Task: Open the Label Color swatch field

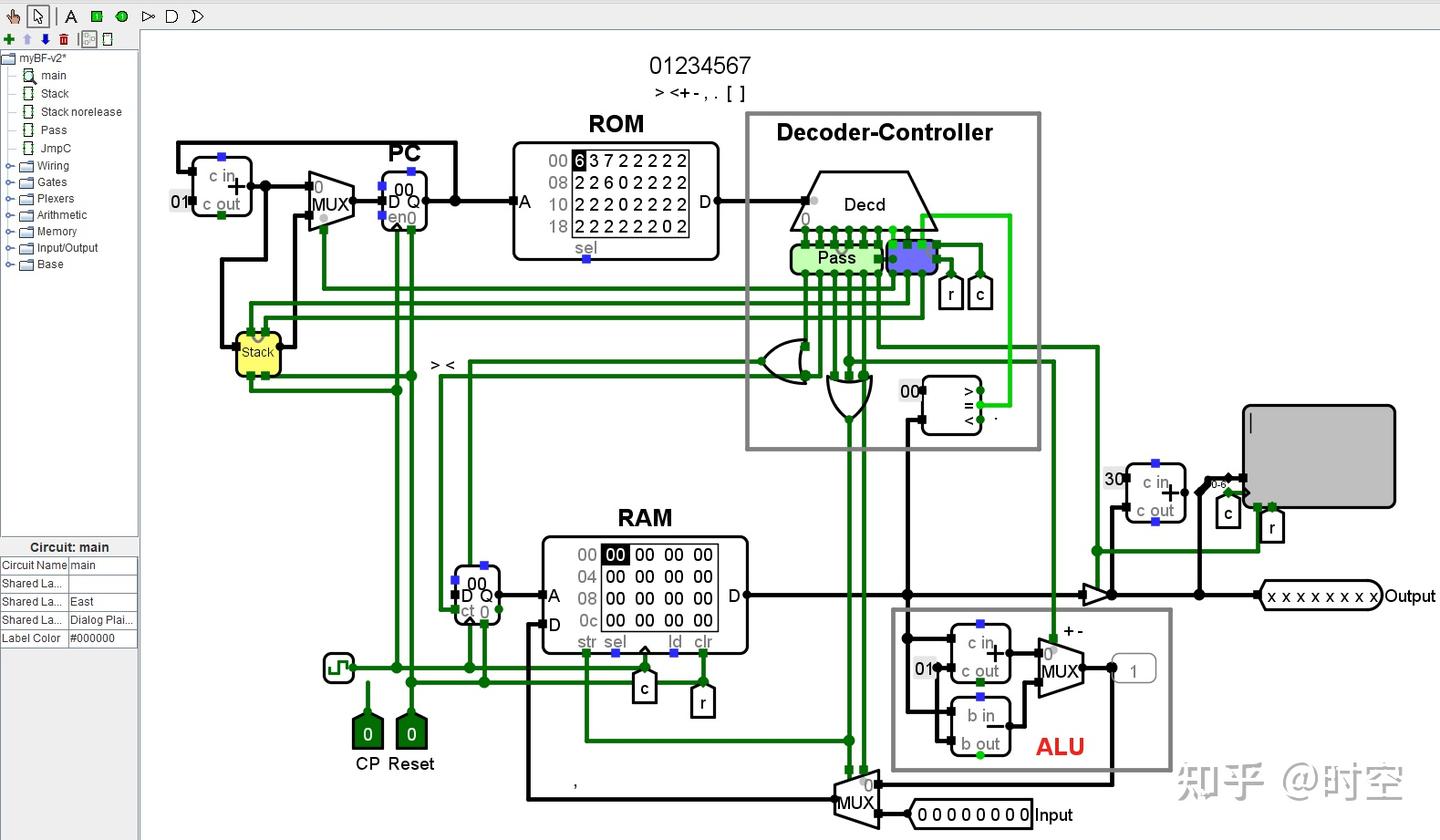Action: 101,638
